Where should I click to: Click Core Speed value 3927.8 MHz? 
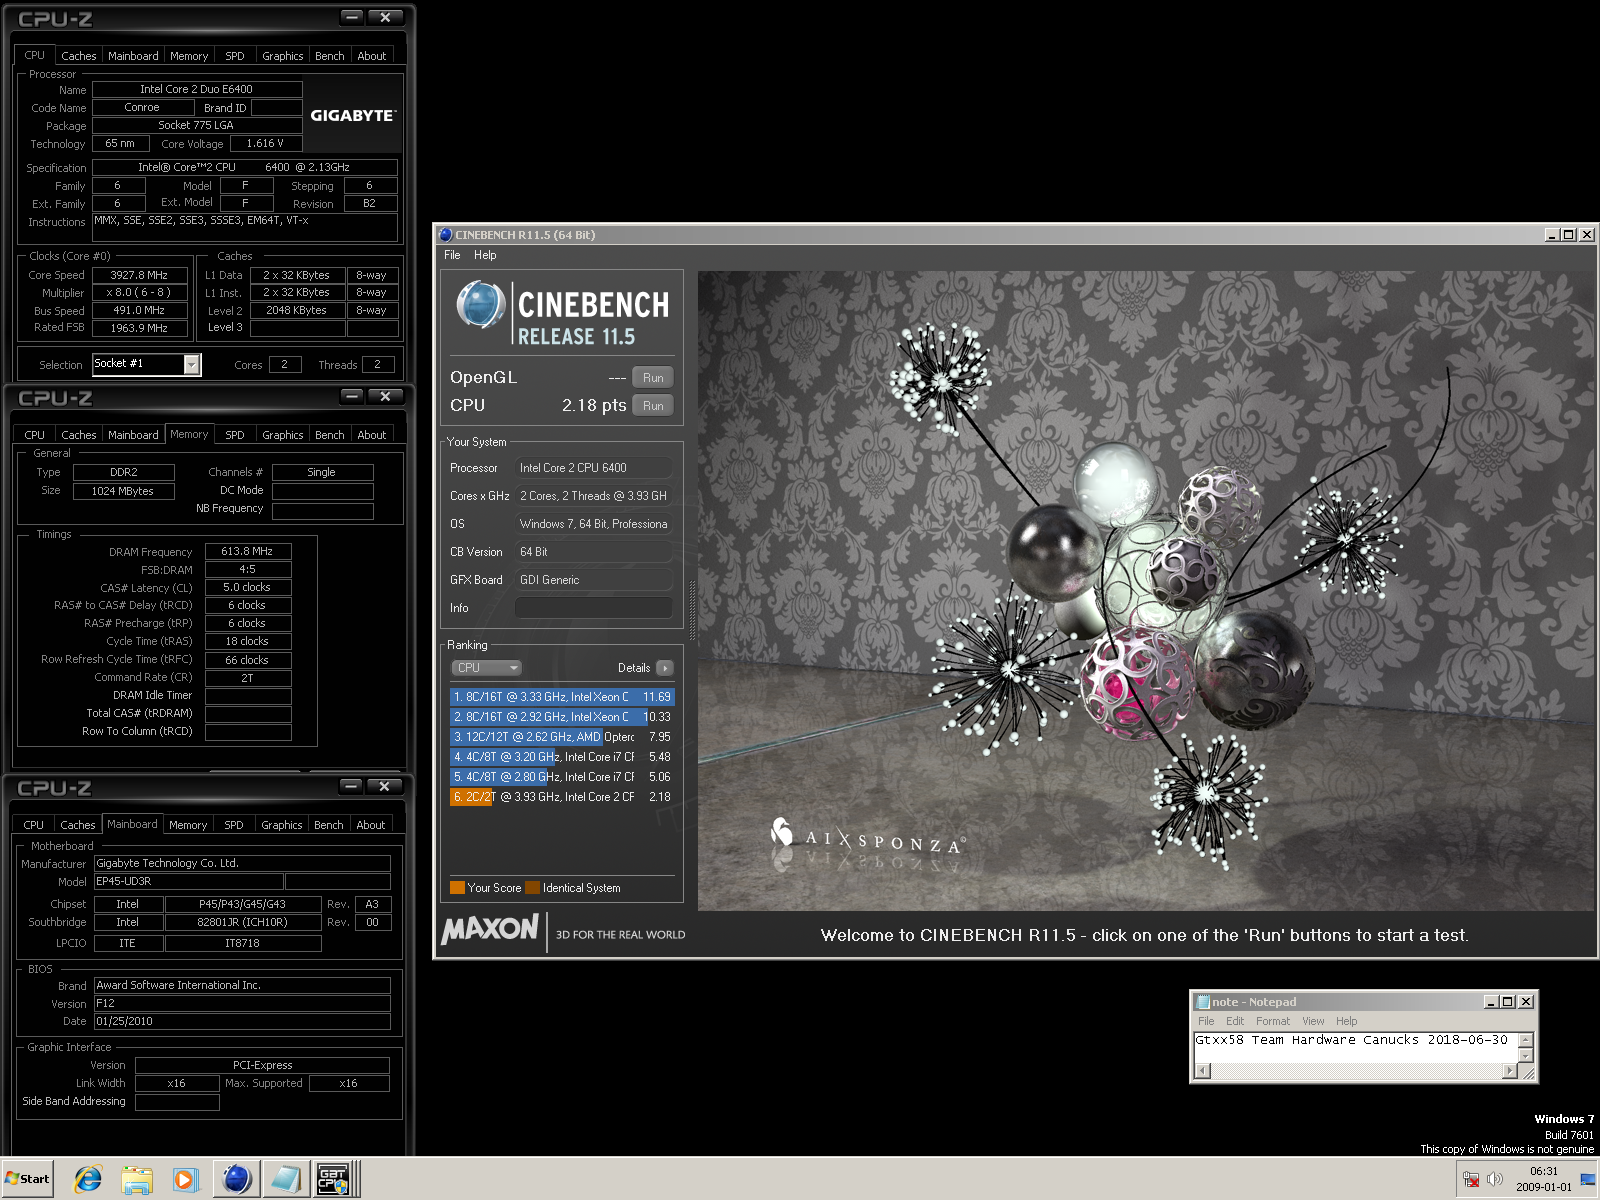click(138, 275)
